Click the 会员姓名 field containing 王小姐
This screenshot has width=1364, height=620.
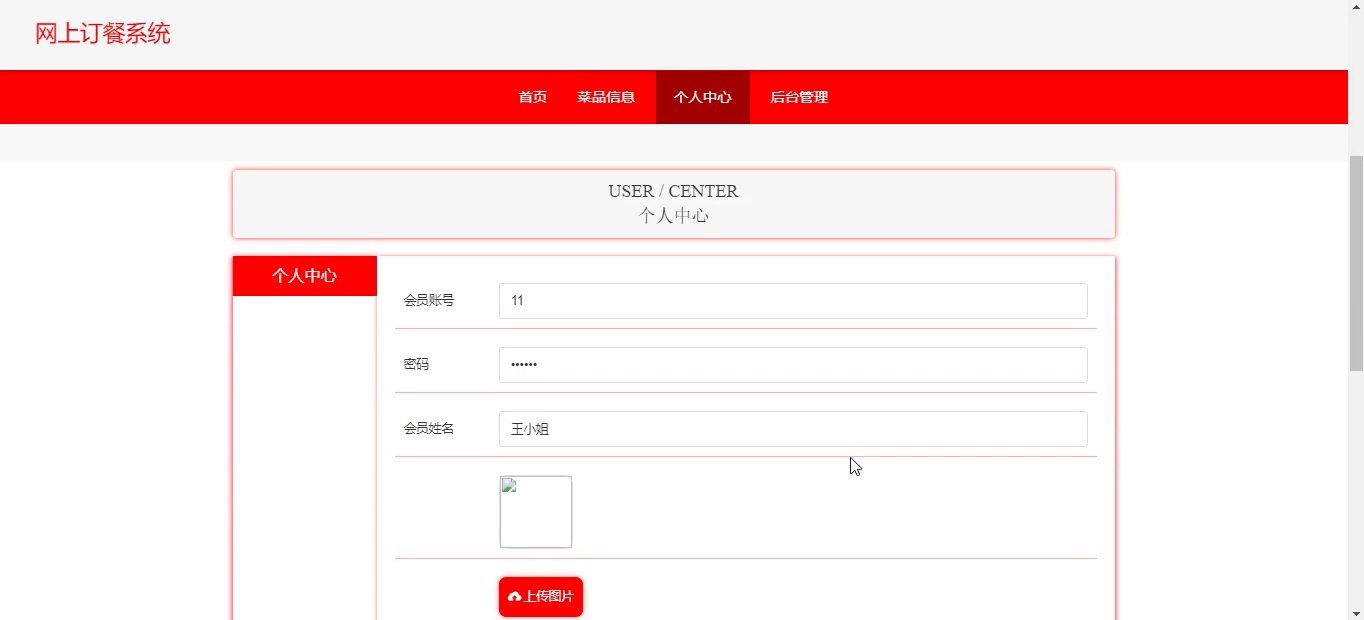click(x=793, y=429)
